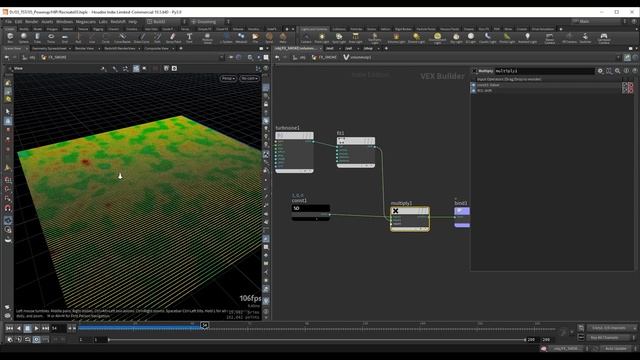640x360 pixels.
Task: Open the No cam dropdown in viewport
Action: point(249,78)
